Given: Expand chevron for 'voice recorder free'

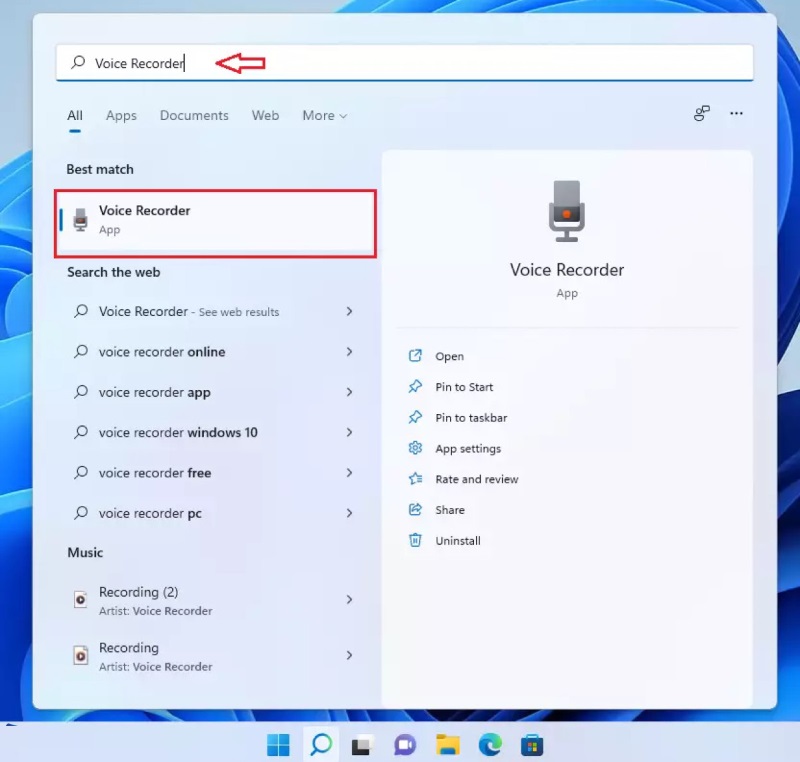Looking at the screenshot, I should point(349,473).
